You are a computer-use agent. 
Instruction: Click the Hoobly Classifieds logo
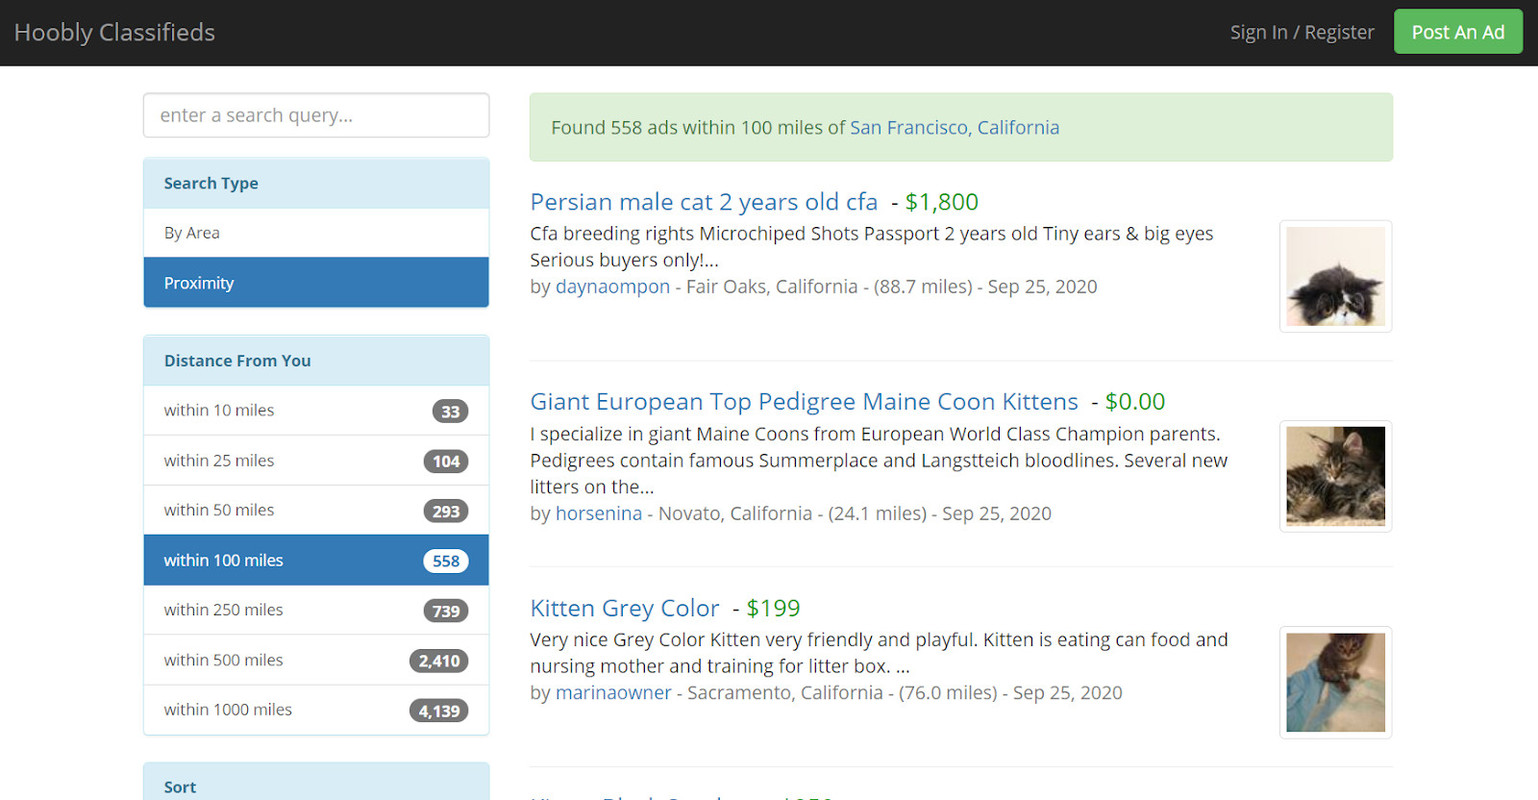coord(114,31)
